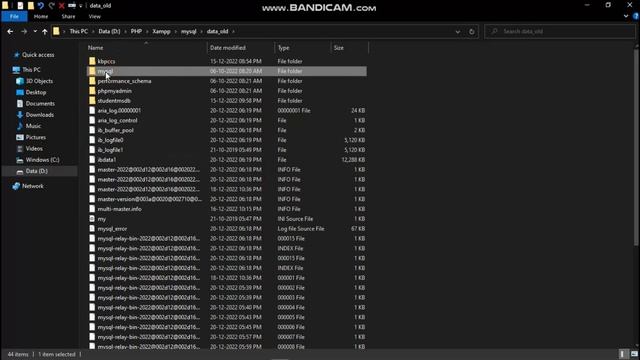Image resolution: width=640 pixels, height=360 pixels.
Task: Open Videos in navigation pane
Action: (34, 149)
